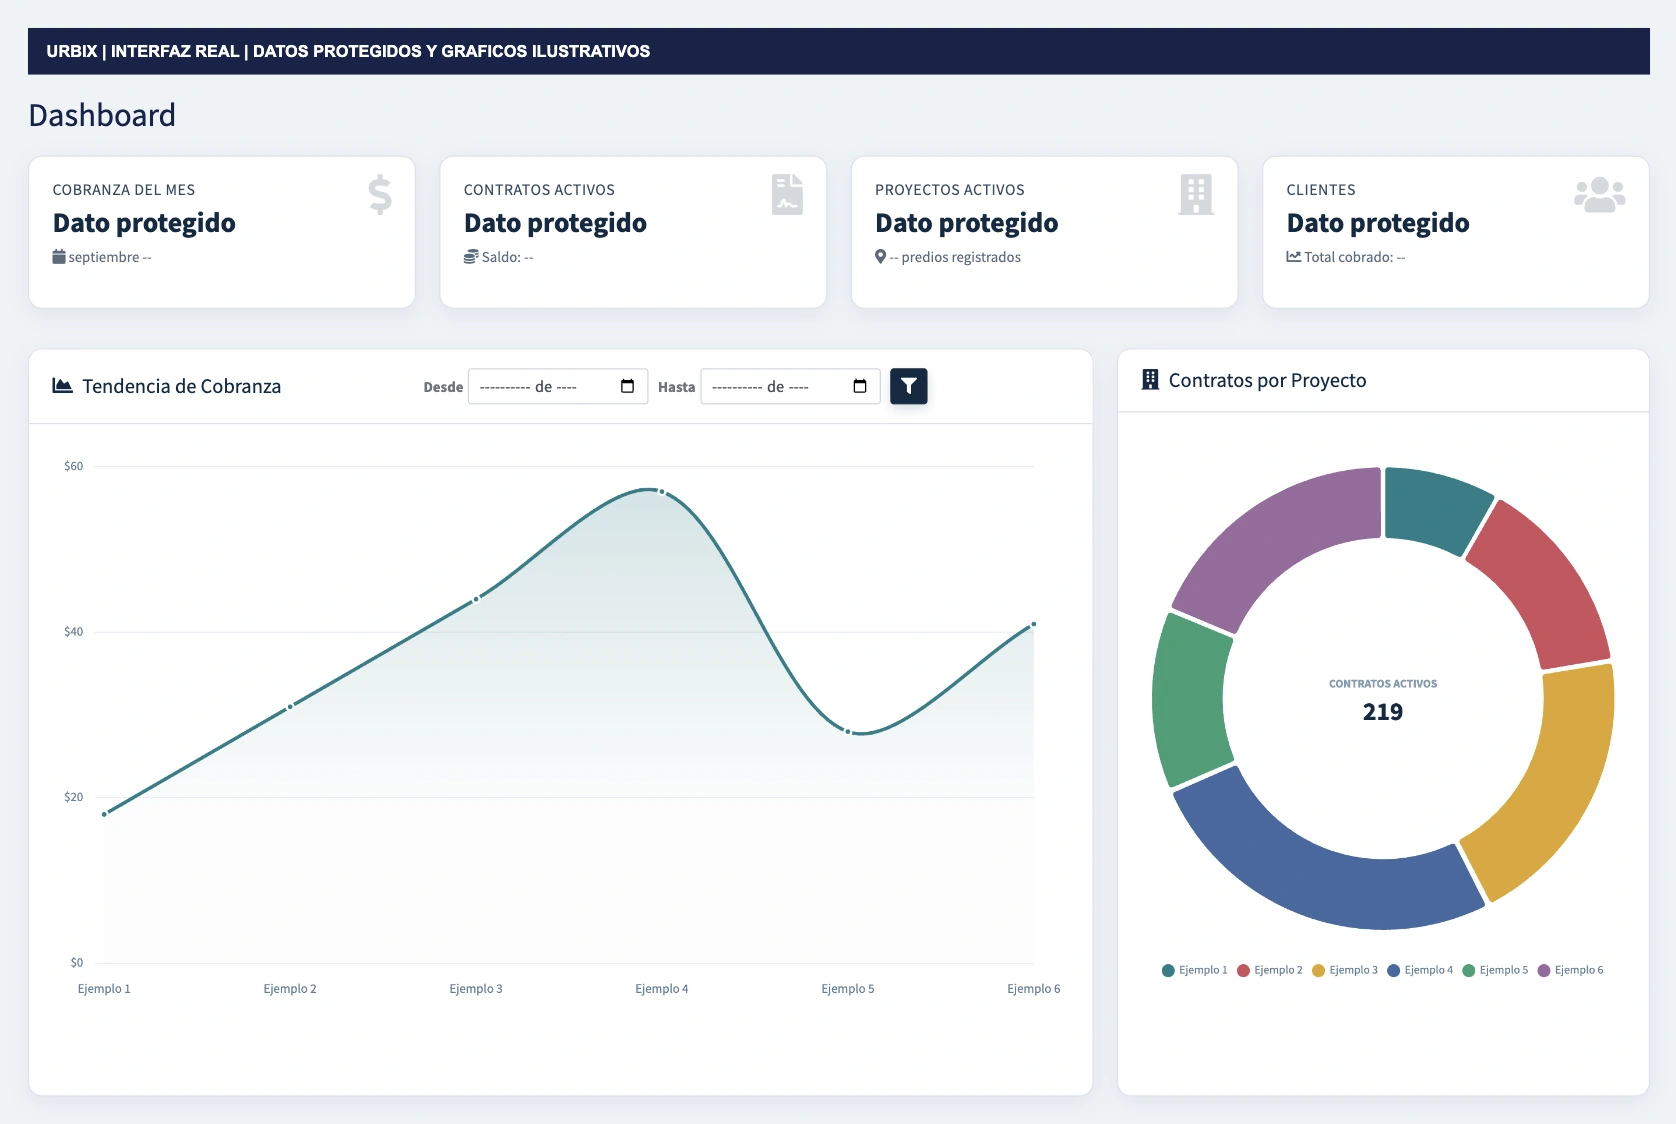This screenshot has width=1676, height=1124.
Task: Click the Tendencia de Cobranza title
Action: [181, 386]
